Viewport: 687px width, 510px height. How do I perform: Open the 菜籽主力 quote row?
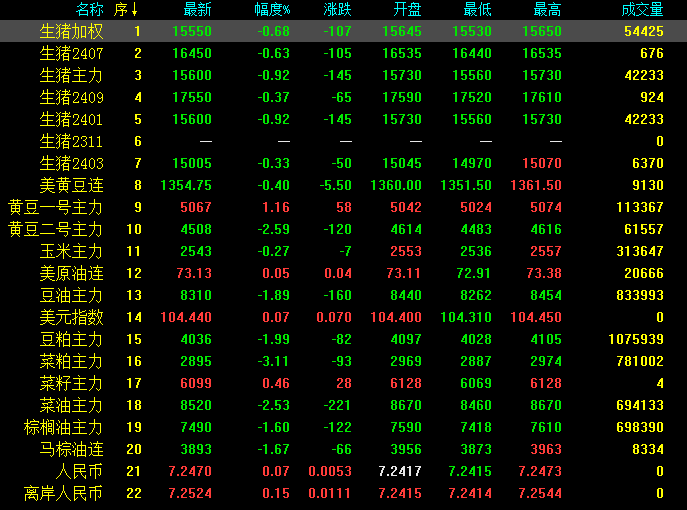pyautogui.click(x=344, y=383)
